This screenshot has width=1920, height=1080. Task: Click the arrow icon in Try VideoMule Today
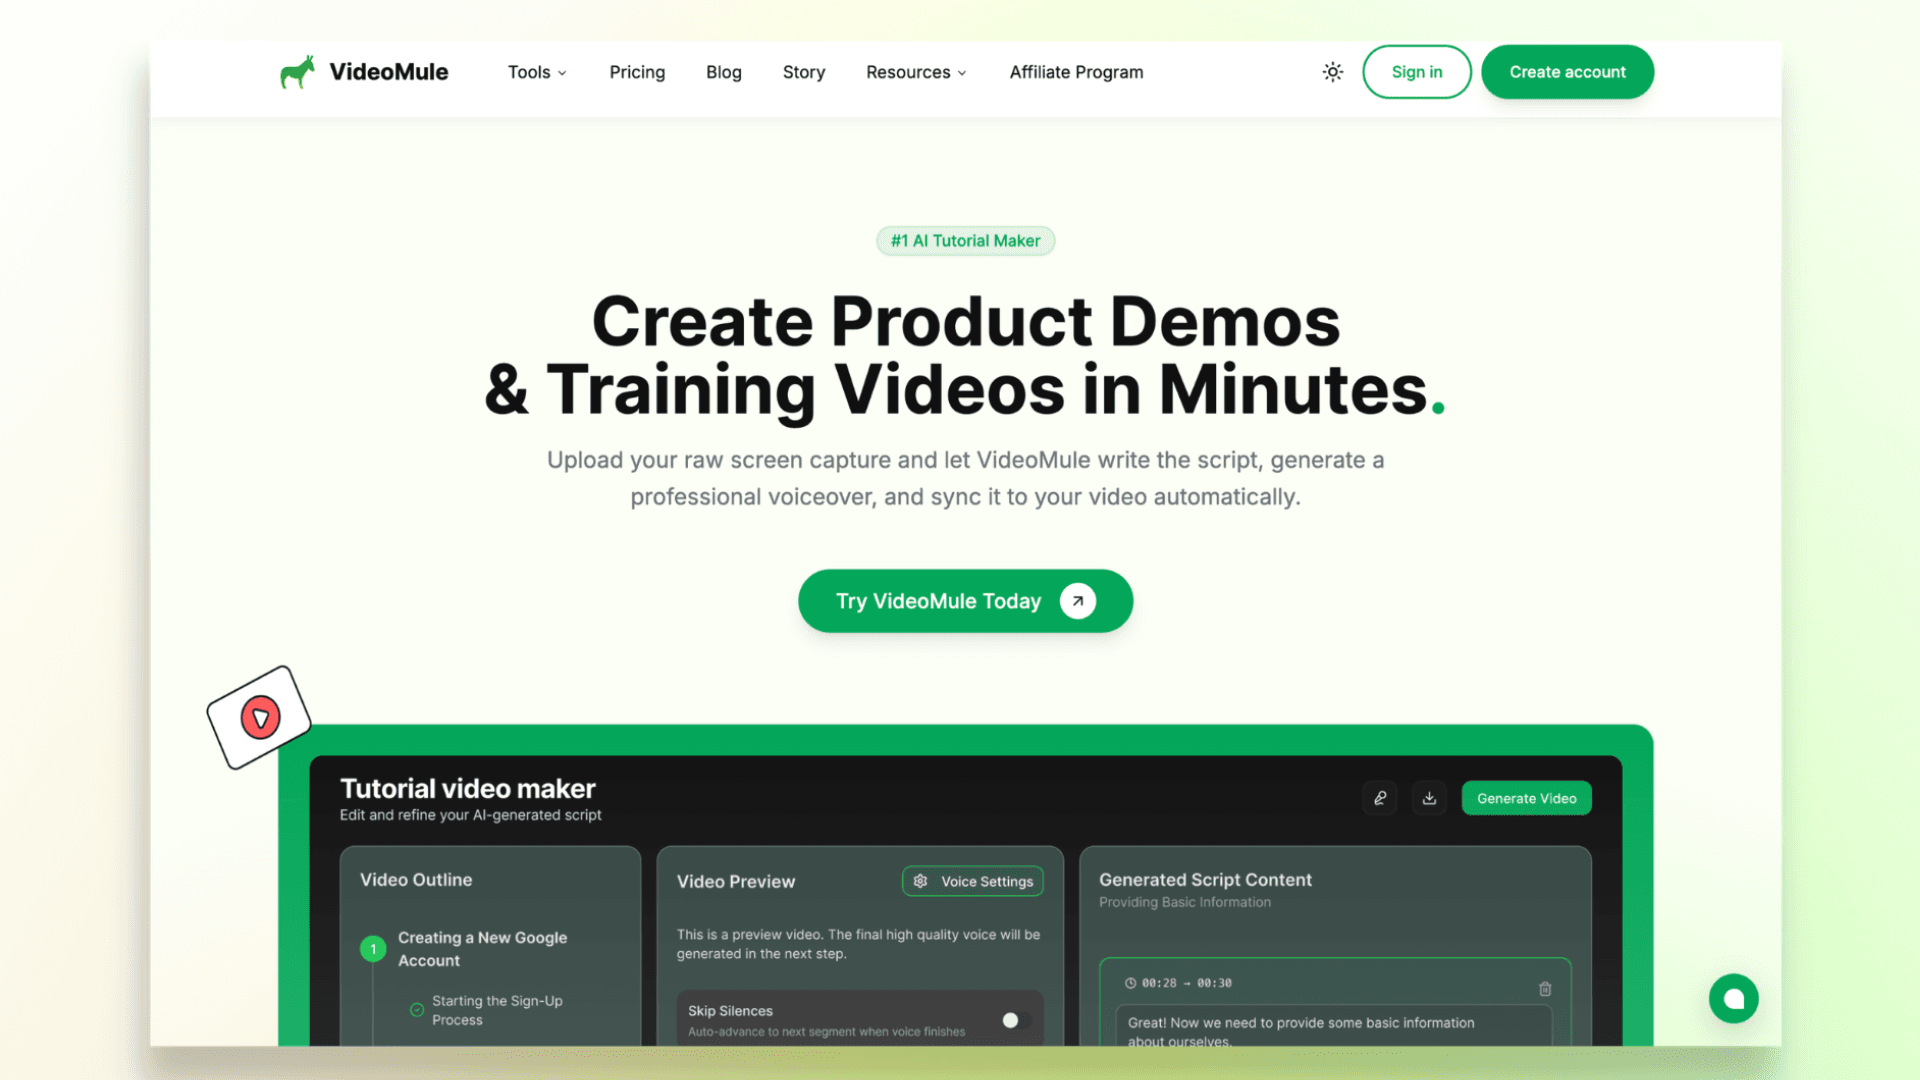1077,601
